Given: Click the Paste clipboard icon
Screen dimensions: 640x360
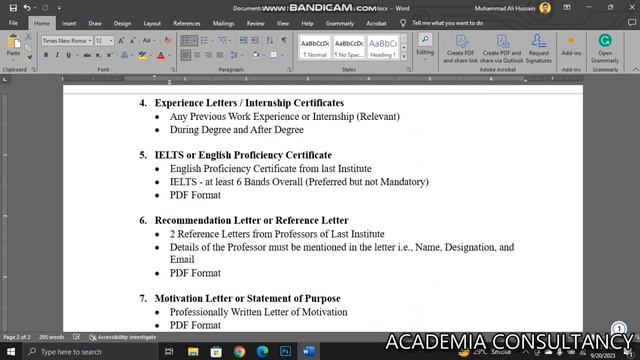Looking at the screenshot, I should coord(13,42).
